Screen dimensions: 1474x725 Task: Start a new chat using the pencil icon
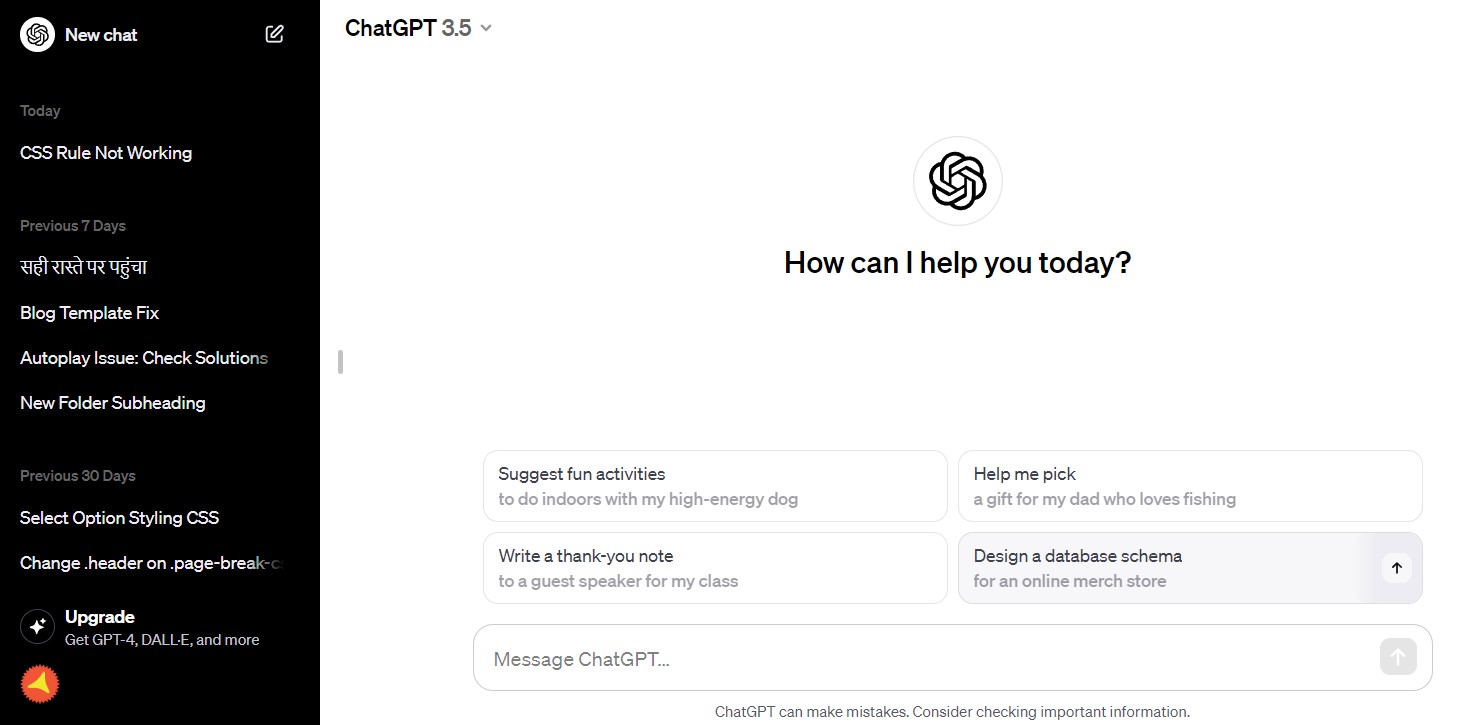click(274, 33)
